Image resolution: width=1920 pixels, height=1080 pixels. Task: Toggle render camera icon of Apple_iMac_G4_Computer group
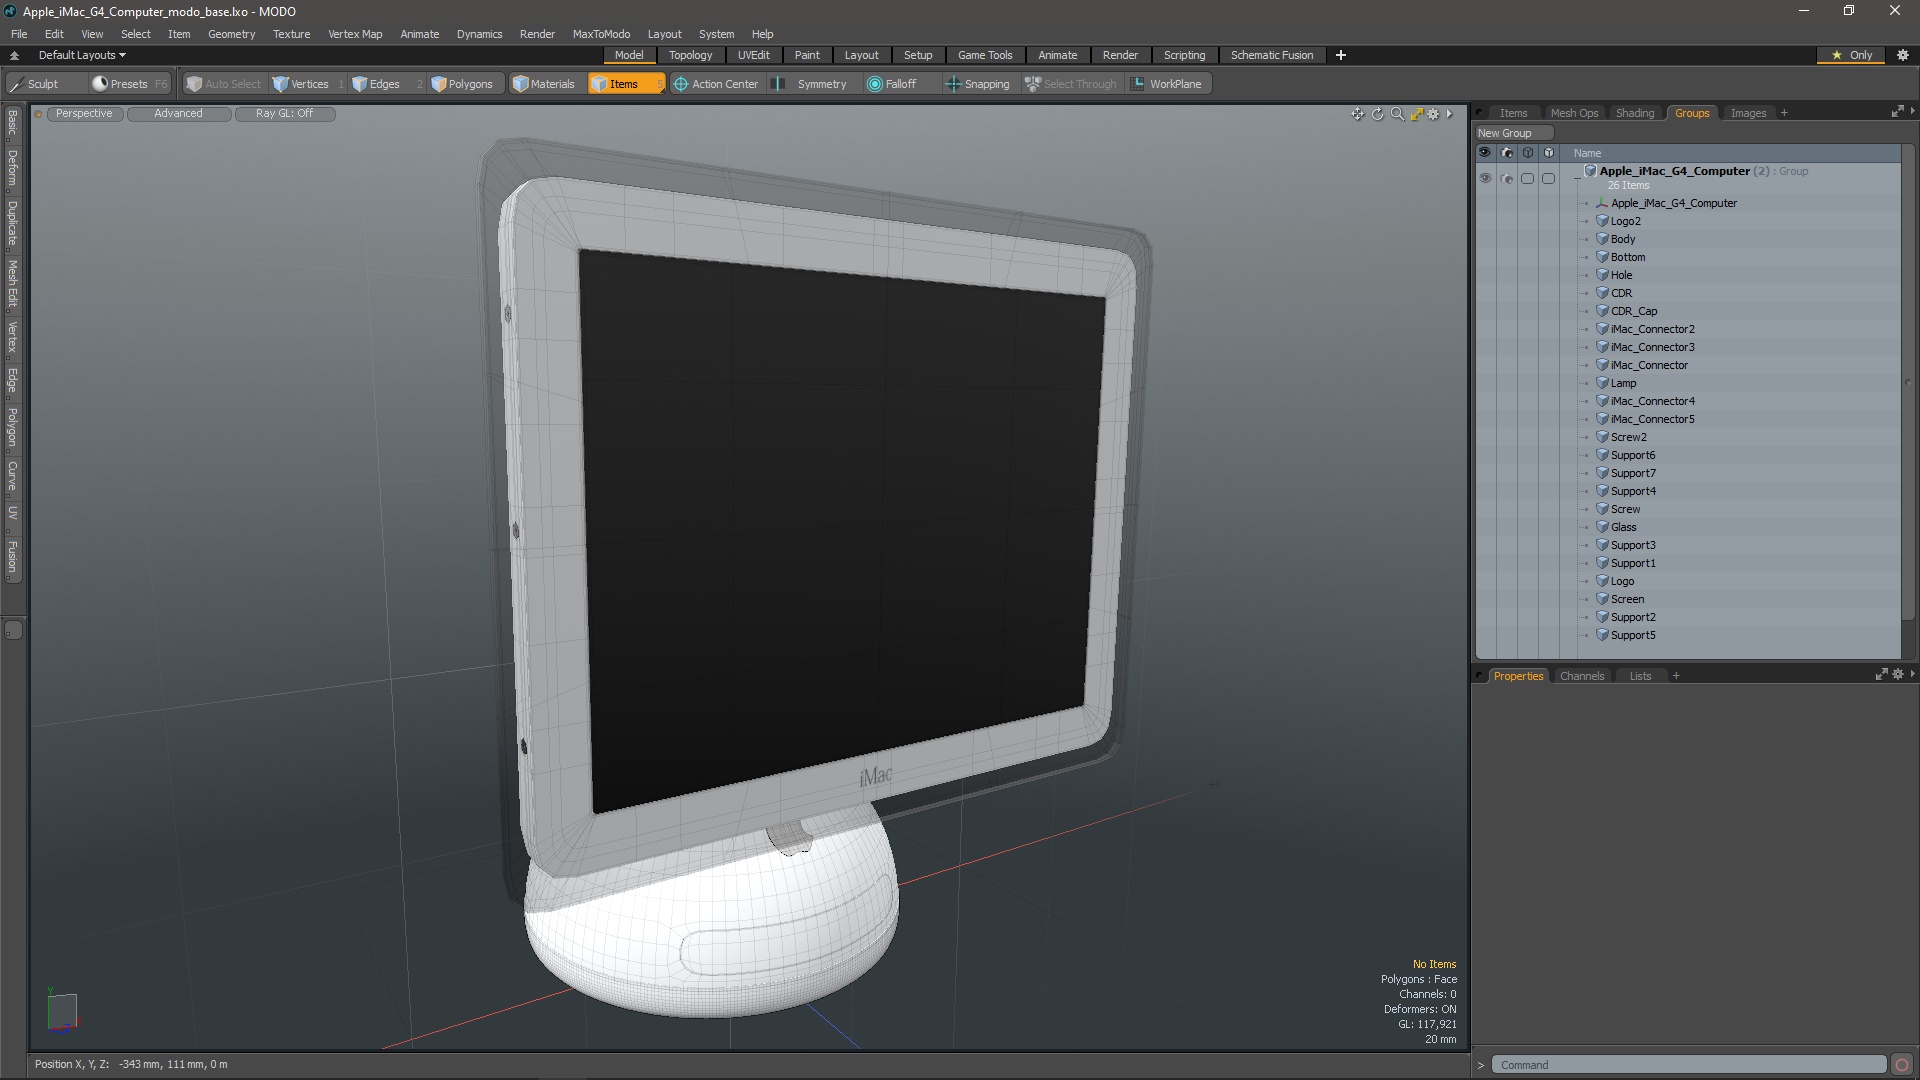point(1506,178)
